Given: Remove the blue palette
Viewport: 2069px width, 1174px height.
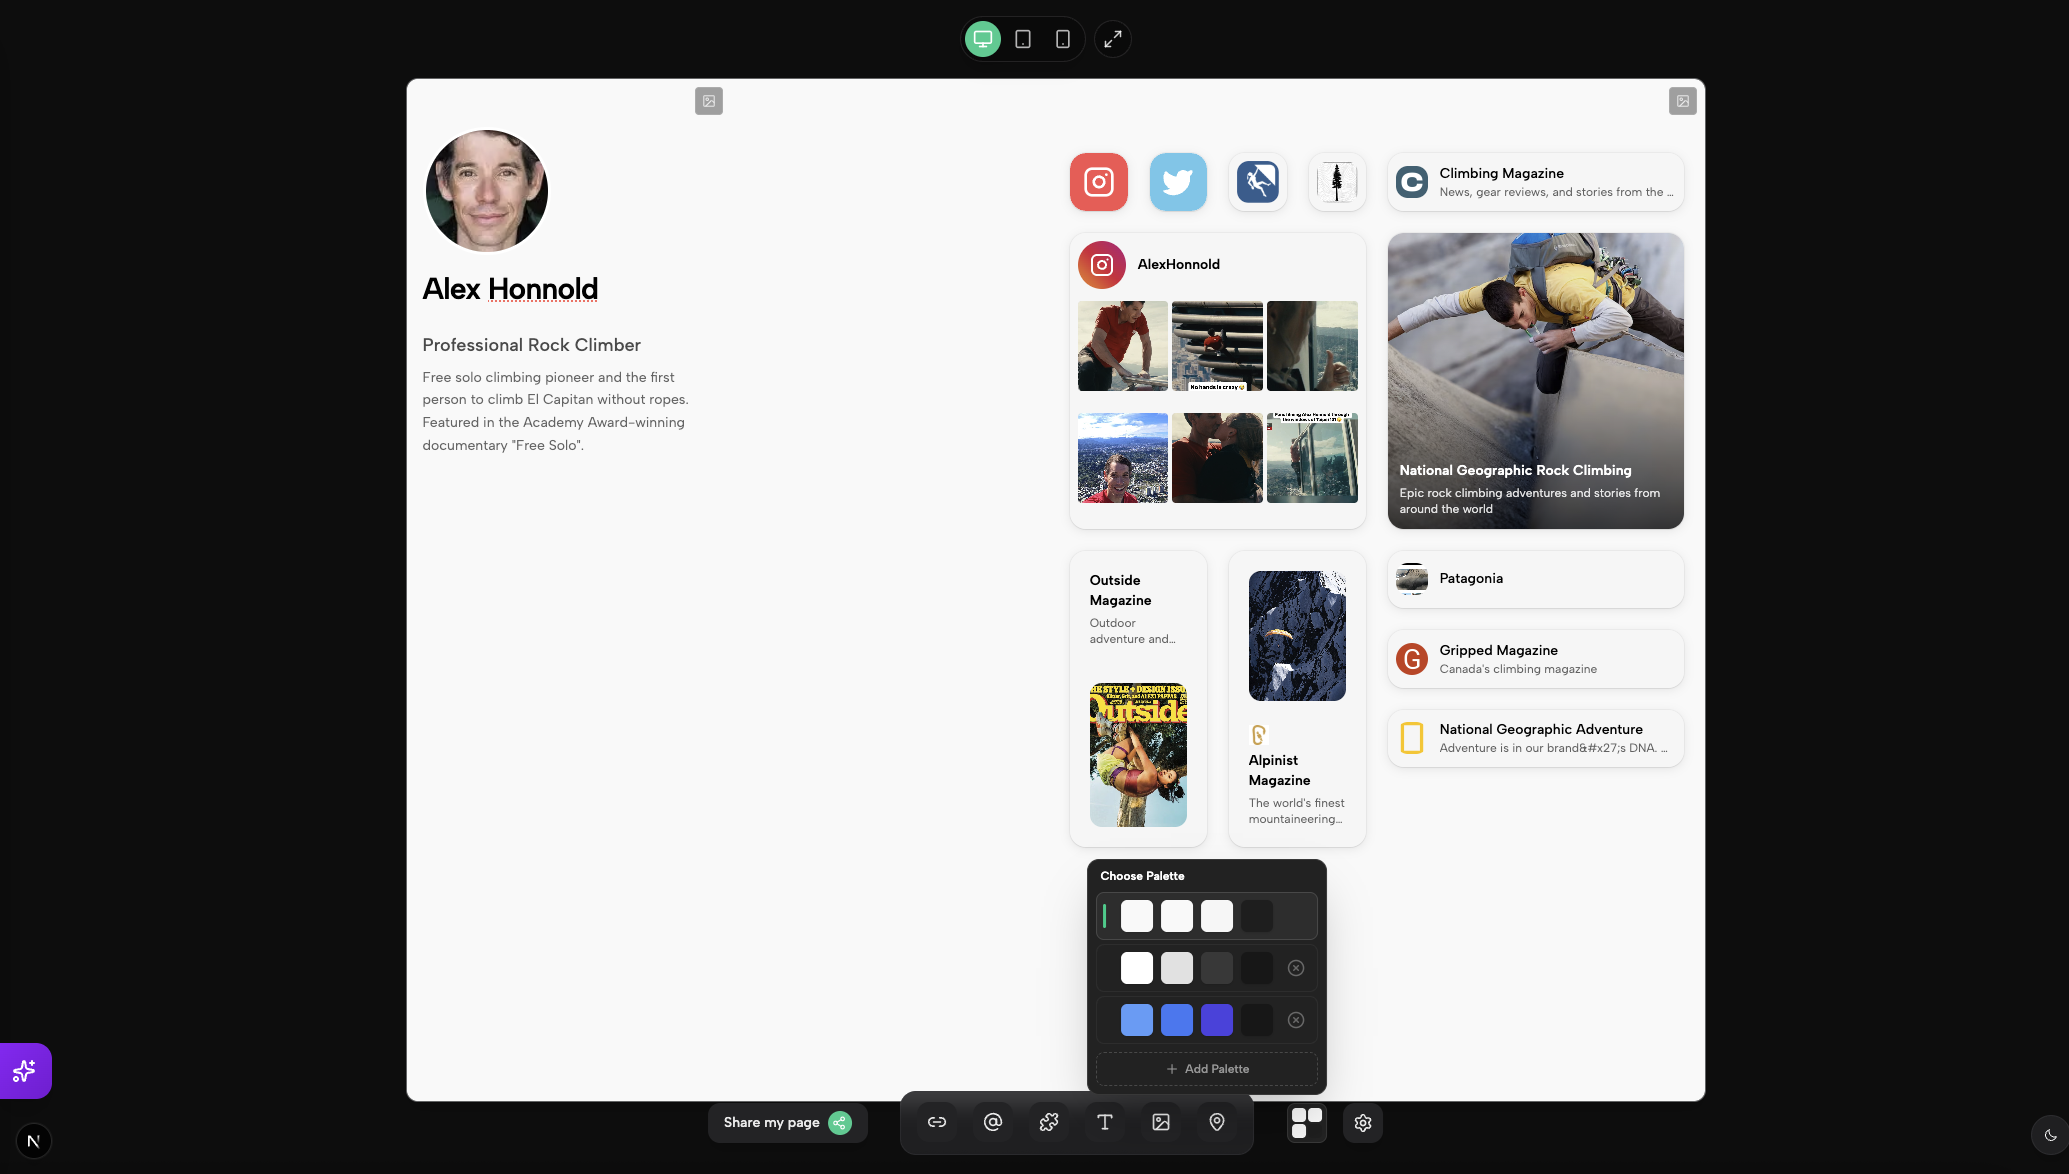Looking at the screenshot, I should click(1295, 1020).
